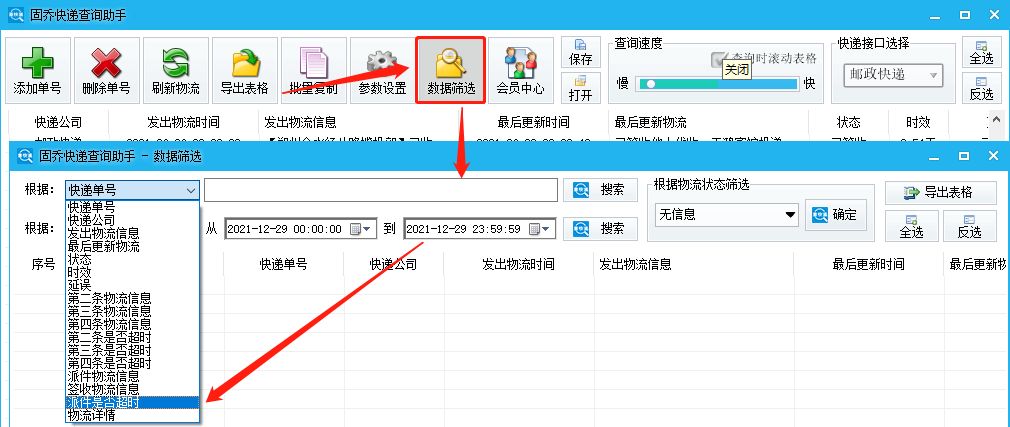Viewport: 1010px width, 427px height.
Task: Click the 导出表格 folder button in main toolbar
Action: (x=244, y=70)
